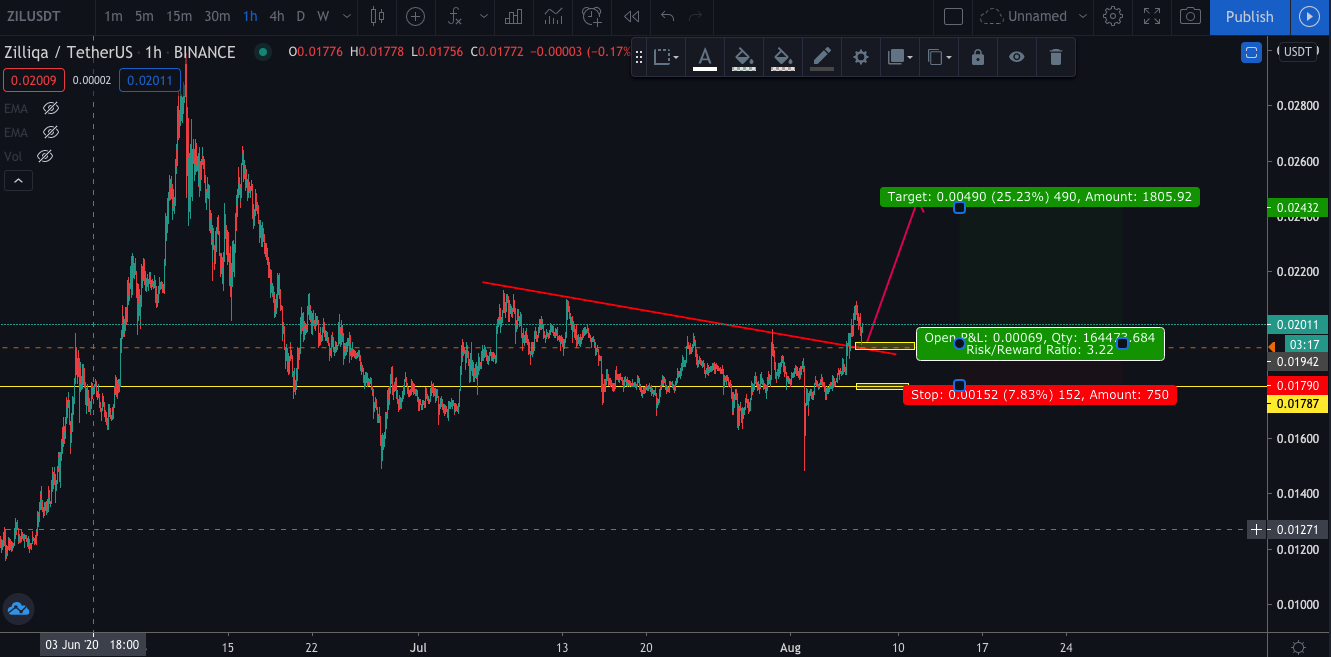The height and width of the screenshot is (657, 1331).
Task: Delete the selected drawing with trash icon
Action: pos(1055,57)
